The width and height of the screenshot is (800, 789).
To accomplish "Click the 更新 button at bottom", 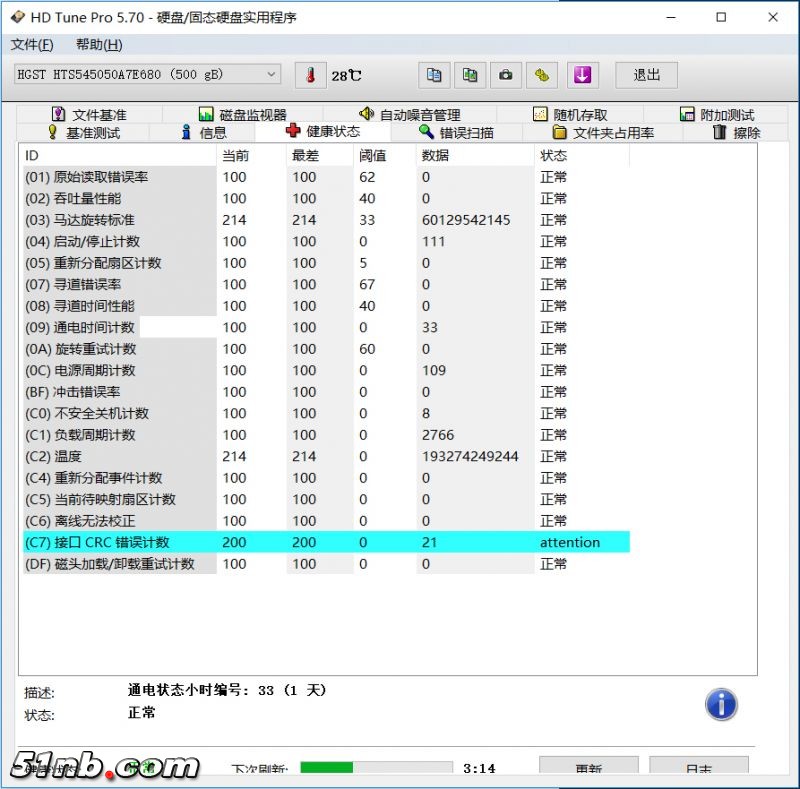I will point(588,769).
